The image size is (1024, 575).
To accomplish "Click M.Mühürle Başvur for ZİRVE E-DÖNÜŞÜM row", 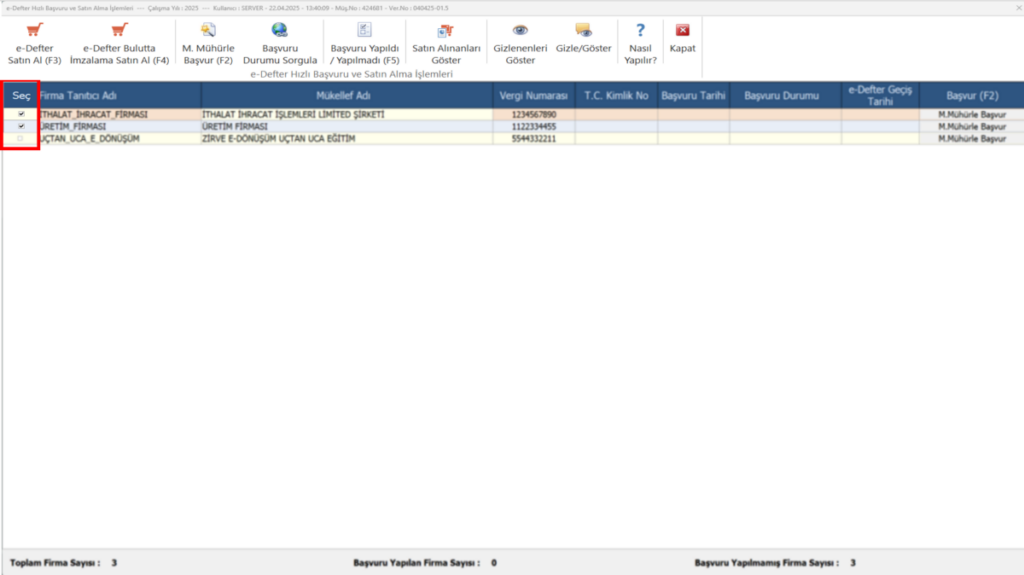I will [x=972, y=139].
